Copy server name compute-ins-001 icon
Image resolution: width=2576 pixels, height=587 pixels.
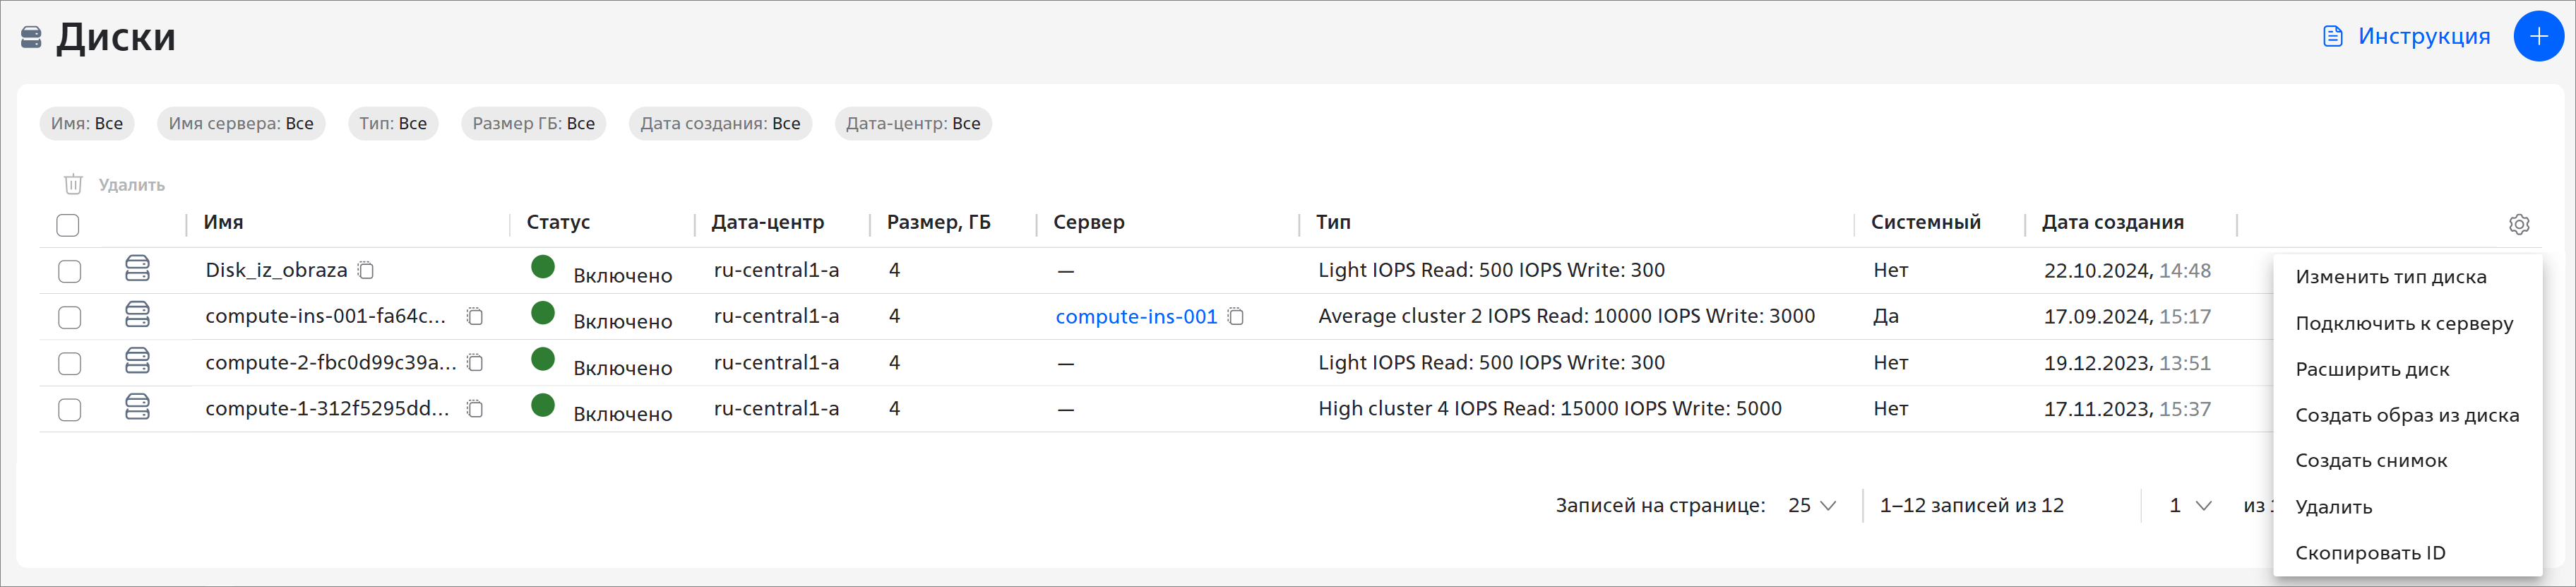pyautogui.click(x=1236, y=317)
